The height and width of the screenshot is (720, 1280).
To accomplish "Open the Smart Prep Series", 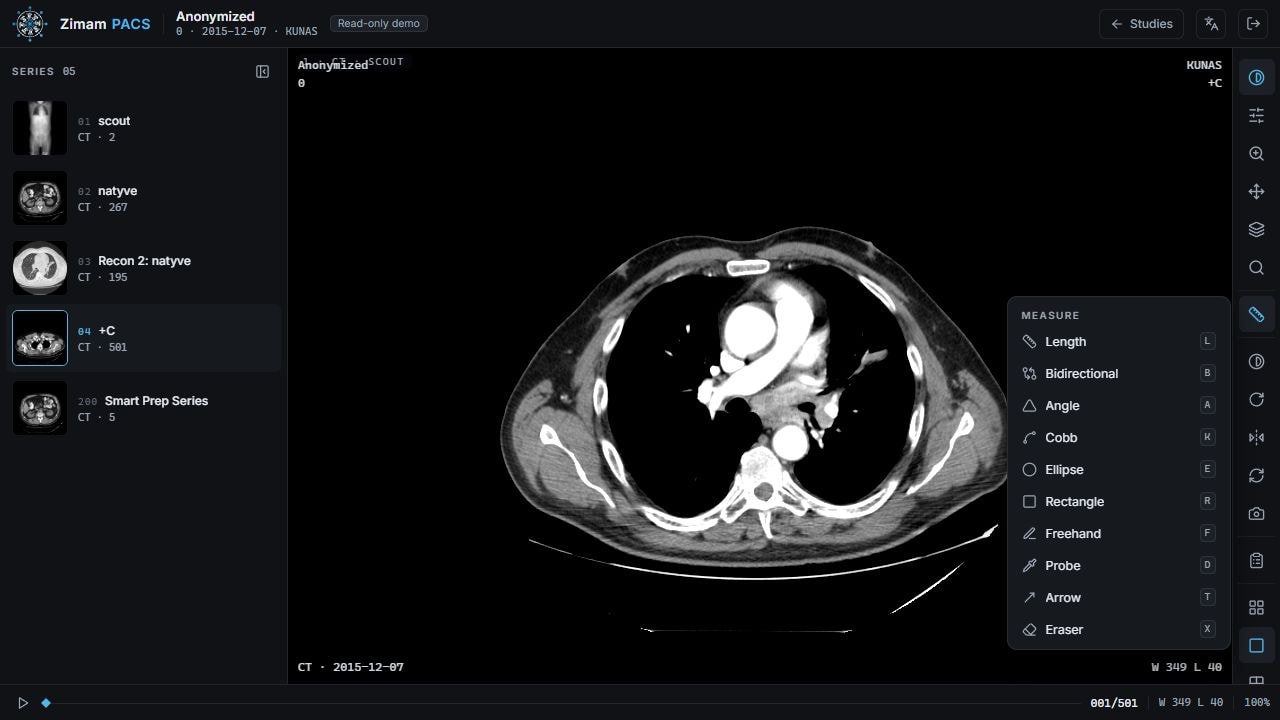I will pos(144,408).
